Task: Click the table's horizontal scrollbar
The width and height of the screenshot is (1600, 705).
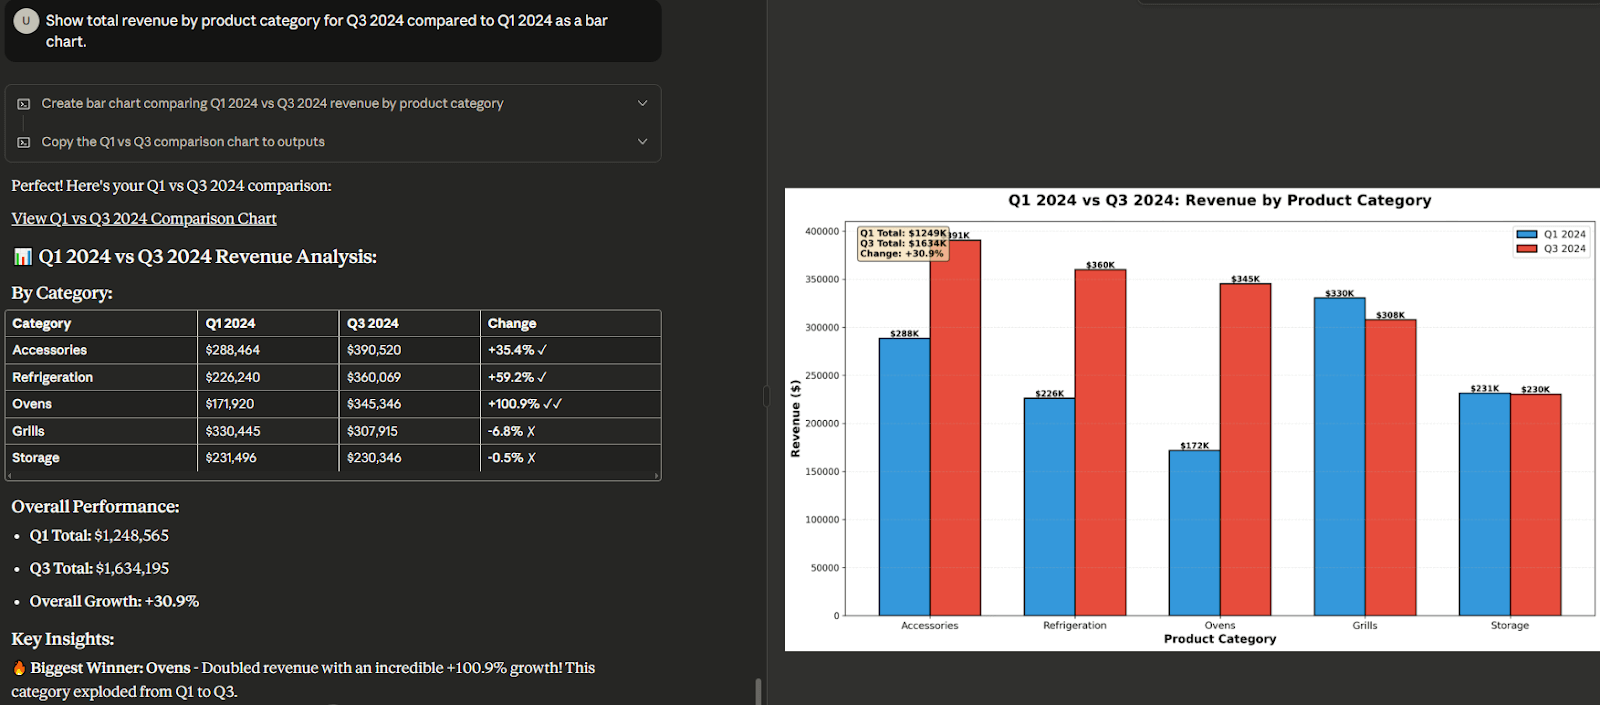Action: point(332,476)
